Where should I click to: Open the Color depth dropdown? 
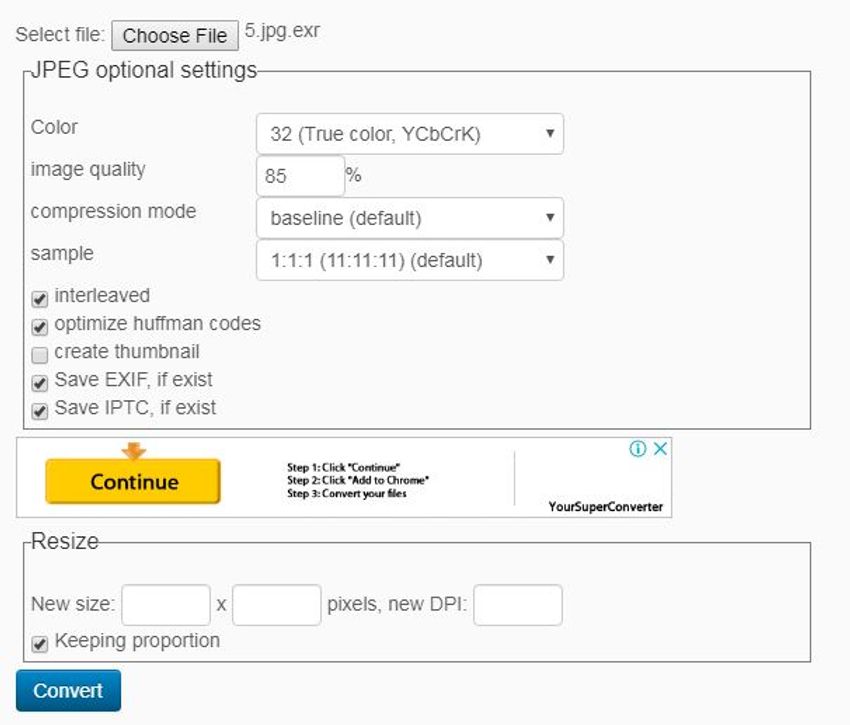(x=409, y=134)
